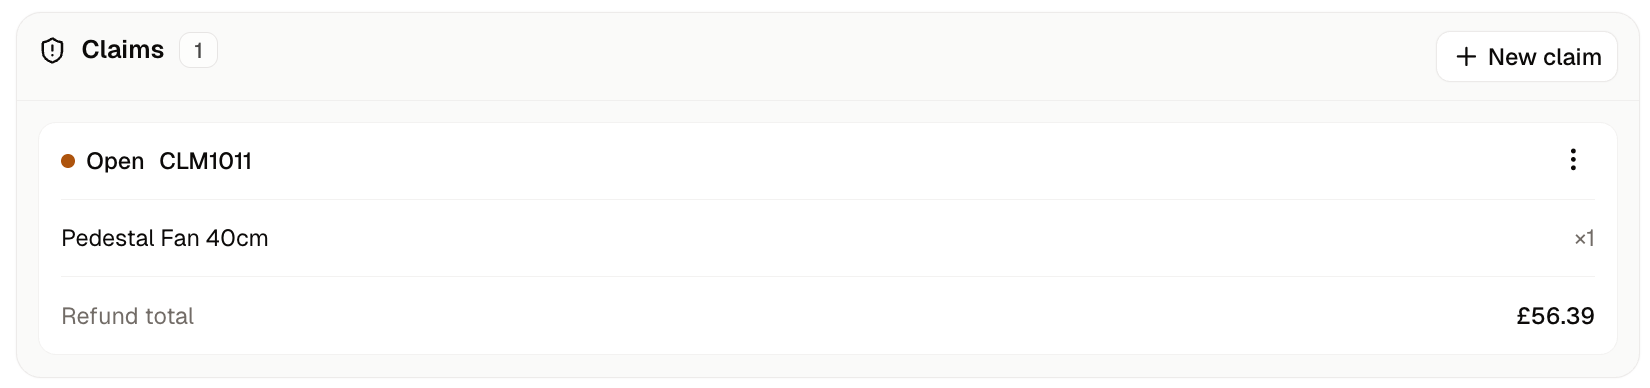Click the shield icon beside Claims
Screen dimensions: 1650x388
[x=52, y=50]
